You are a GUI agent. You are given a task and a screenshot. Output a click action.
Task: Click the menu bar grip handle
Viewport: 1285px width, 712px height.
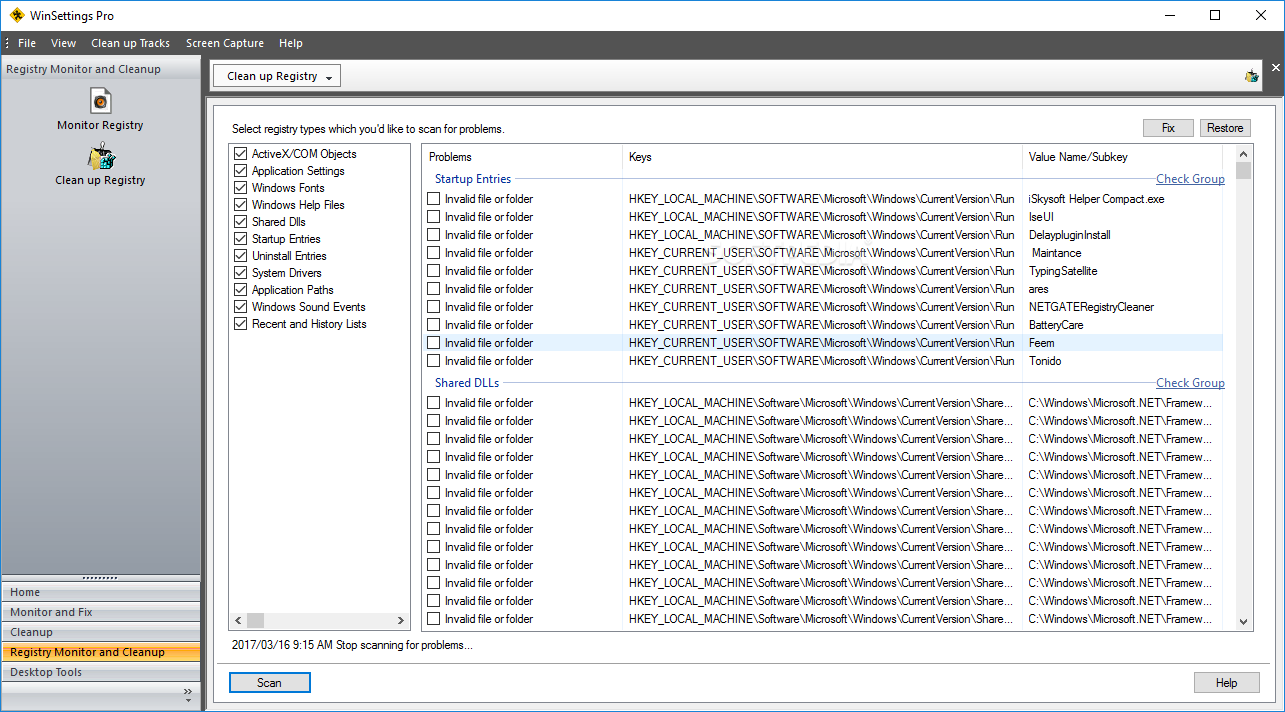coord(7,43)
